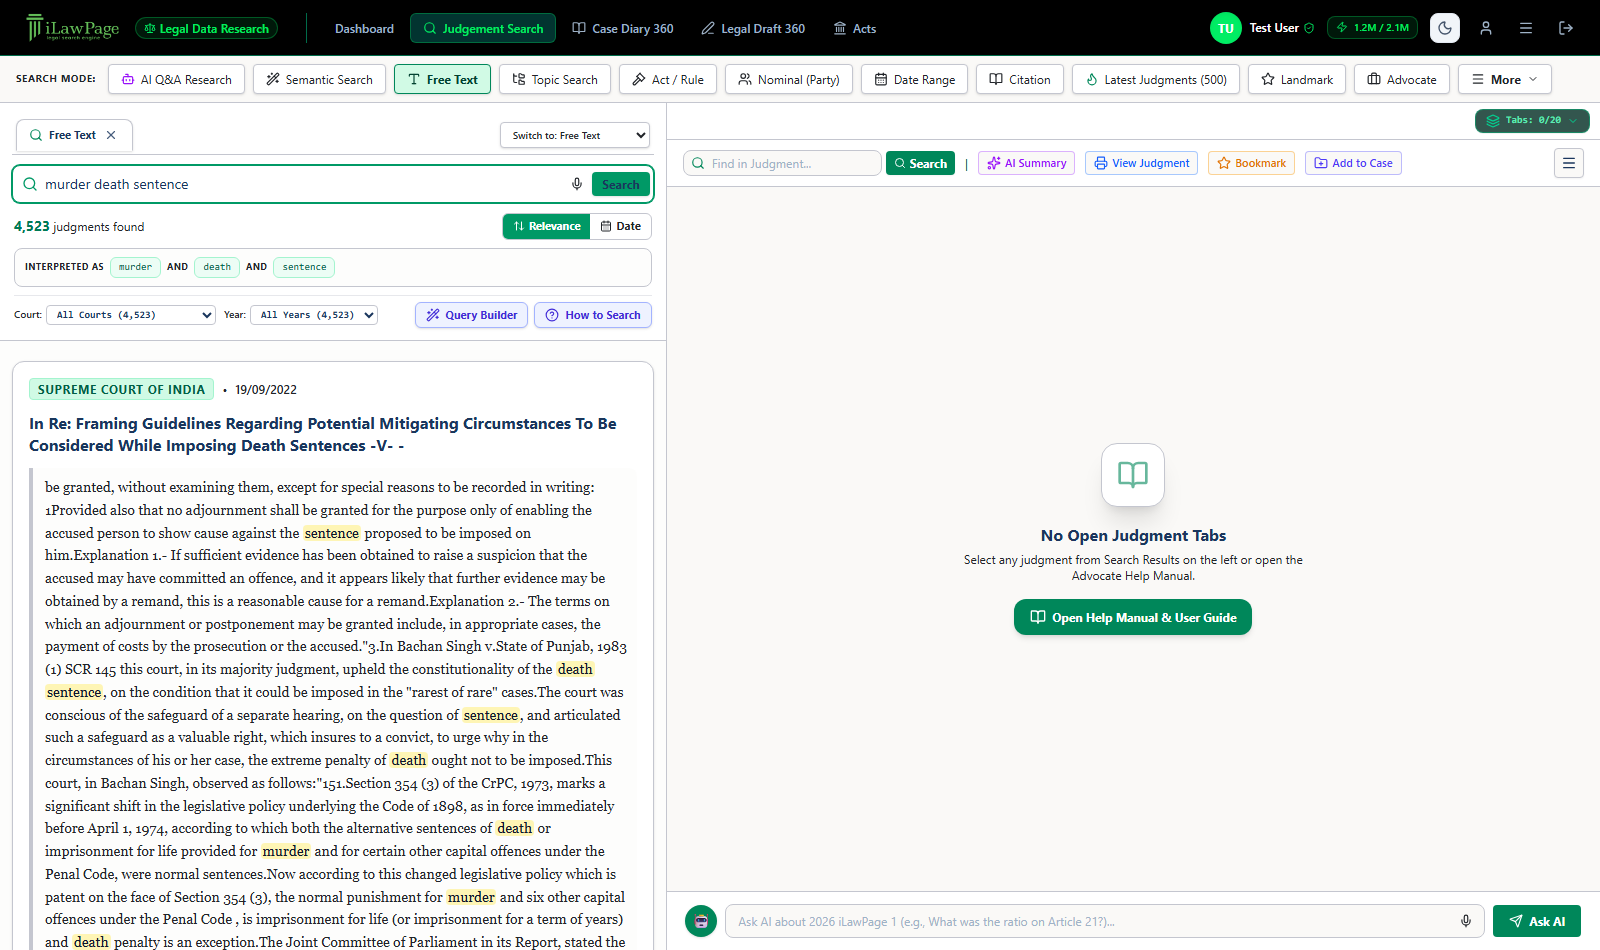Click the sentence keyword chip
Screen dimensions: 1600x950
point(304,267)
